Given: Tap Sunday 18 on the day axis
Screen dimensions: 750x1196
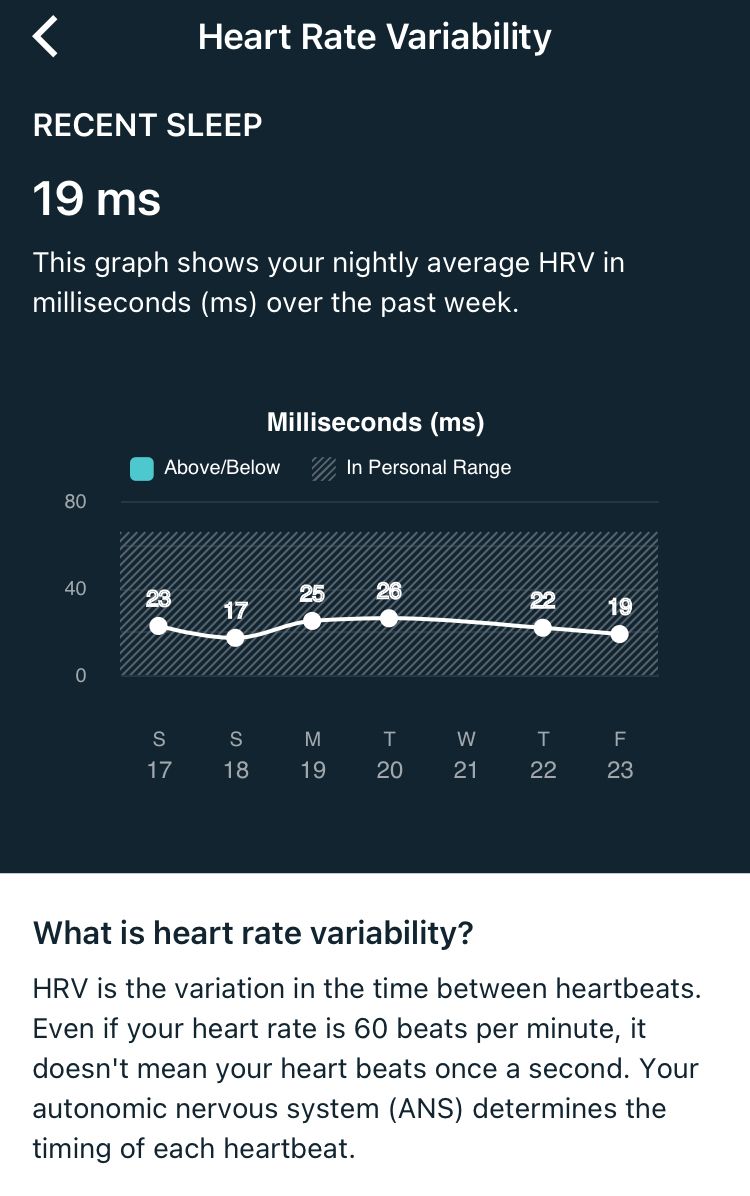Looking at the screenshot, I should click(236, 755).
